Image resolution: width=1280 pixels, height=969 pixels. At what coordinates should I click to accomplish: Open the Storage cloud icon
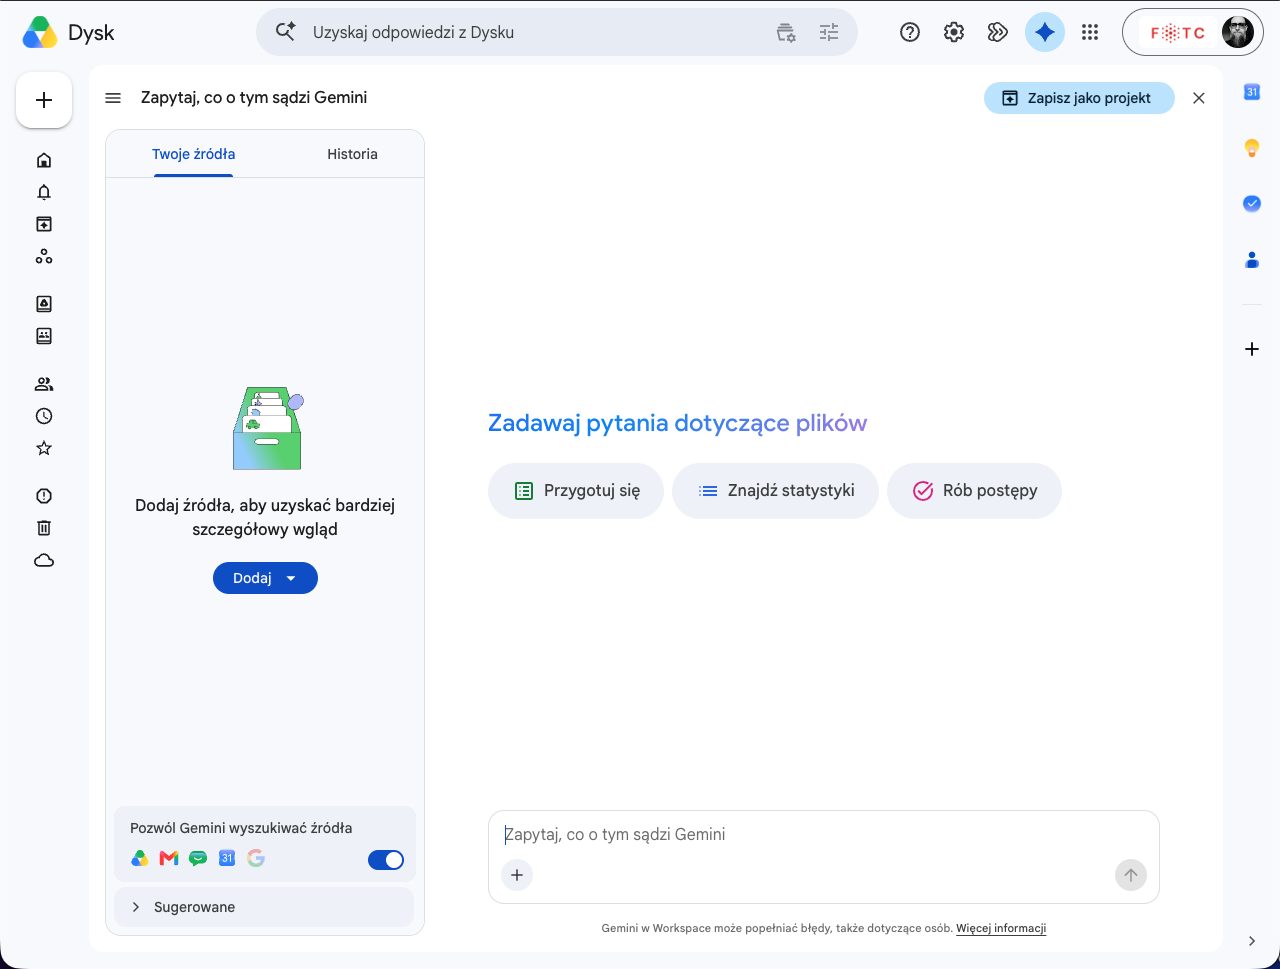click(44, 560)
